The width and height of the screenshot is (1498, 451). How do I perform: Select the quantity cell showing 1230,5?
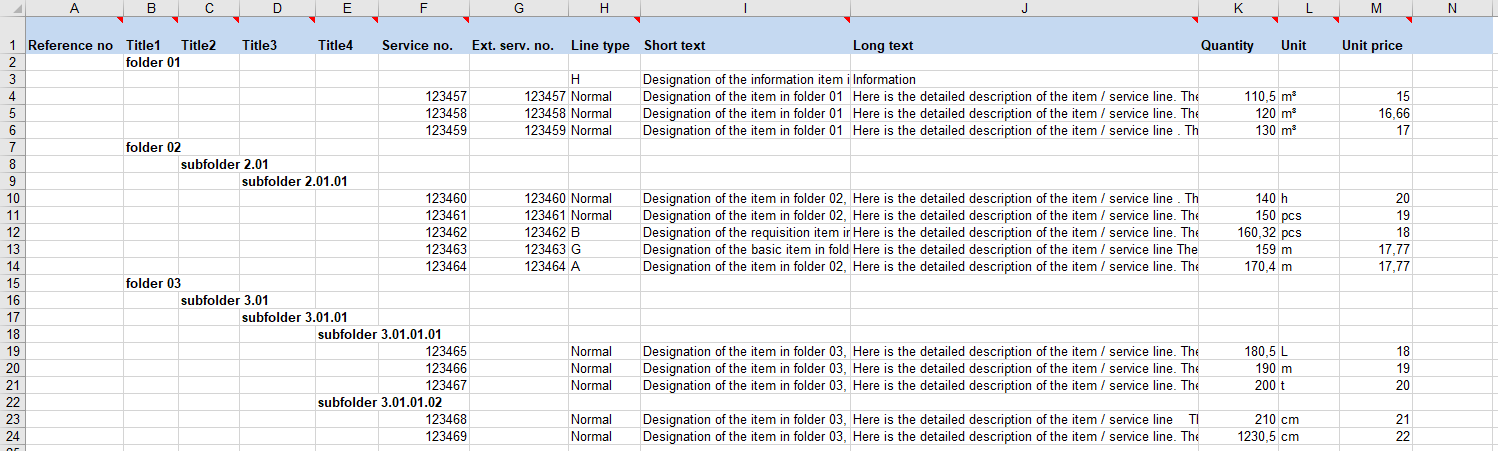point(1238,436)
